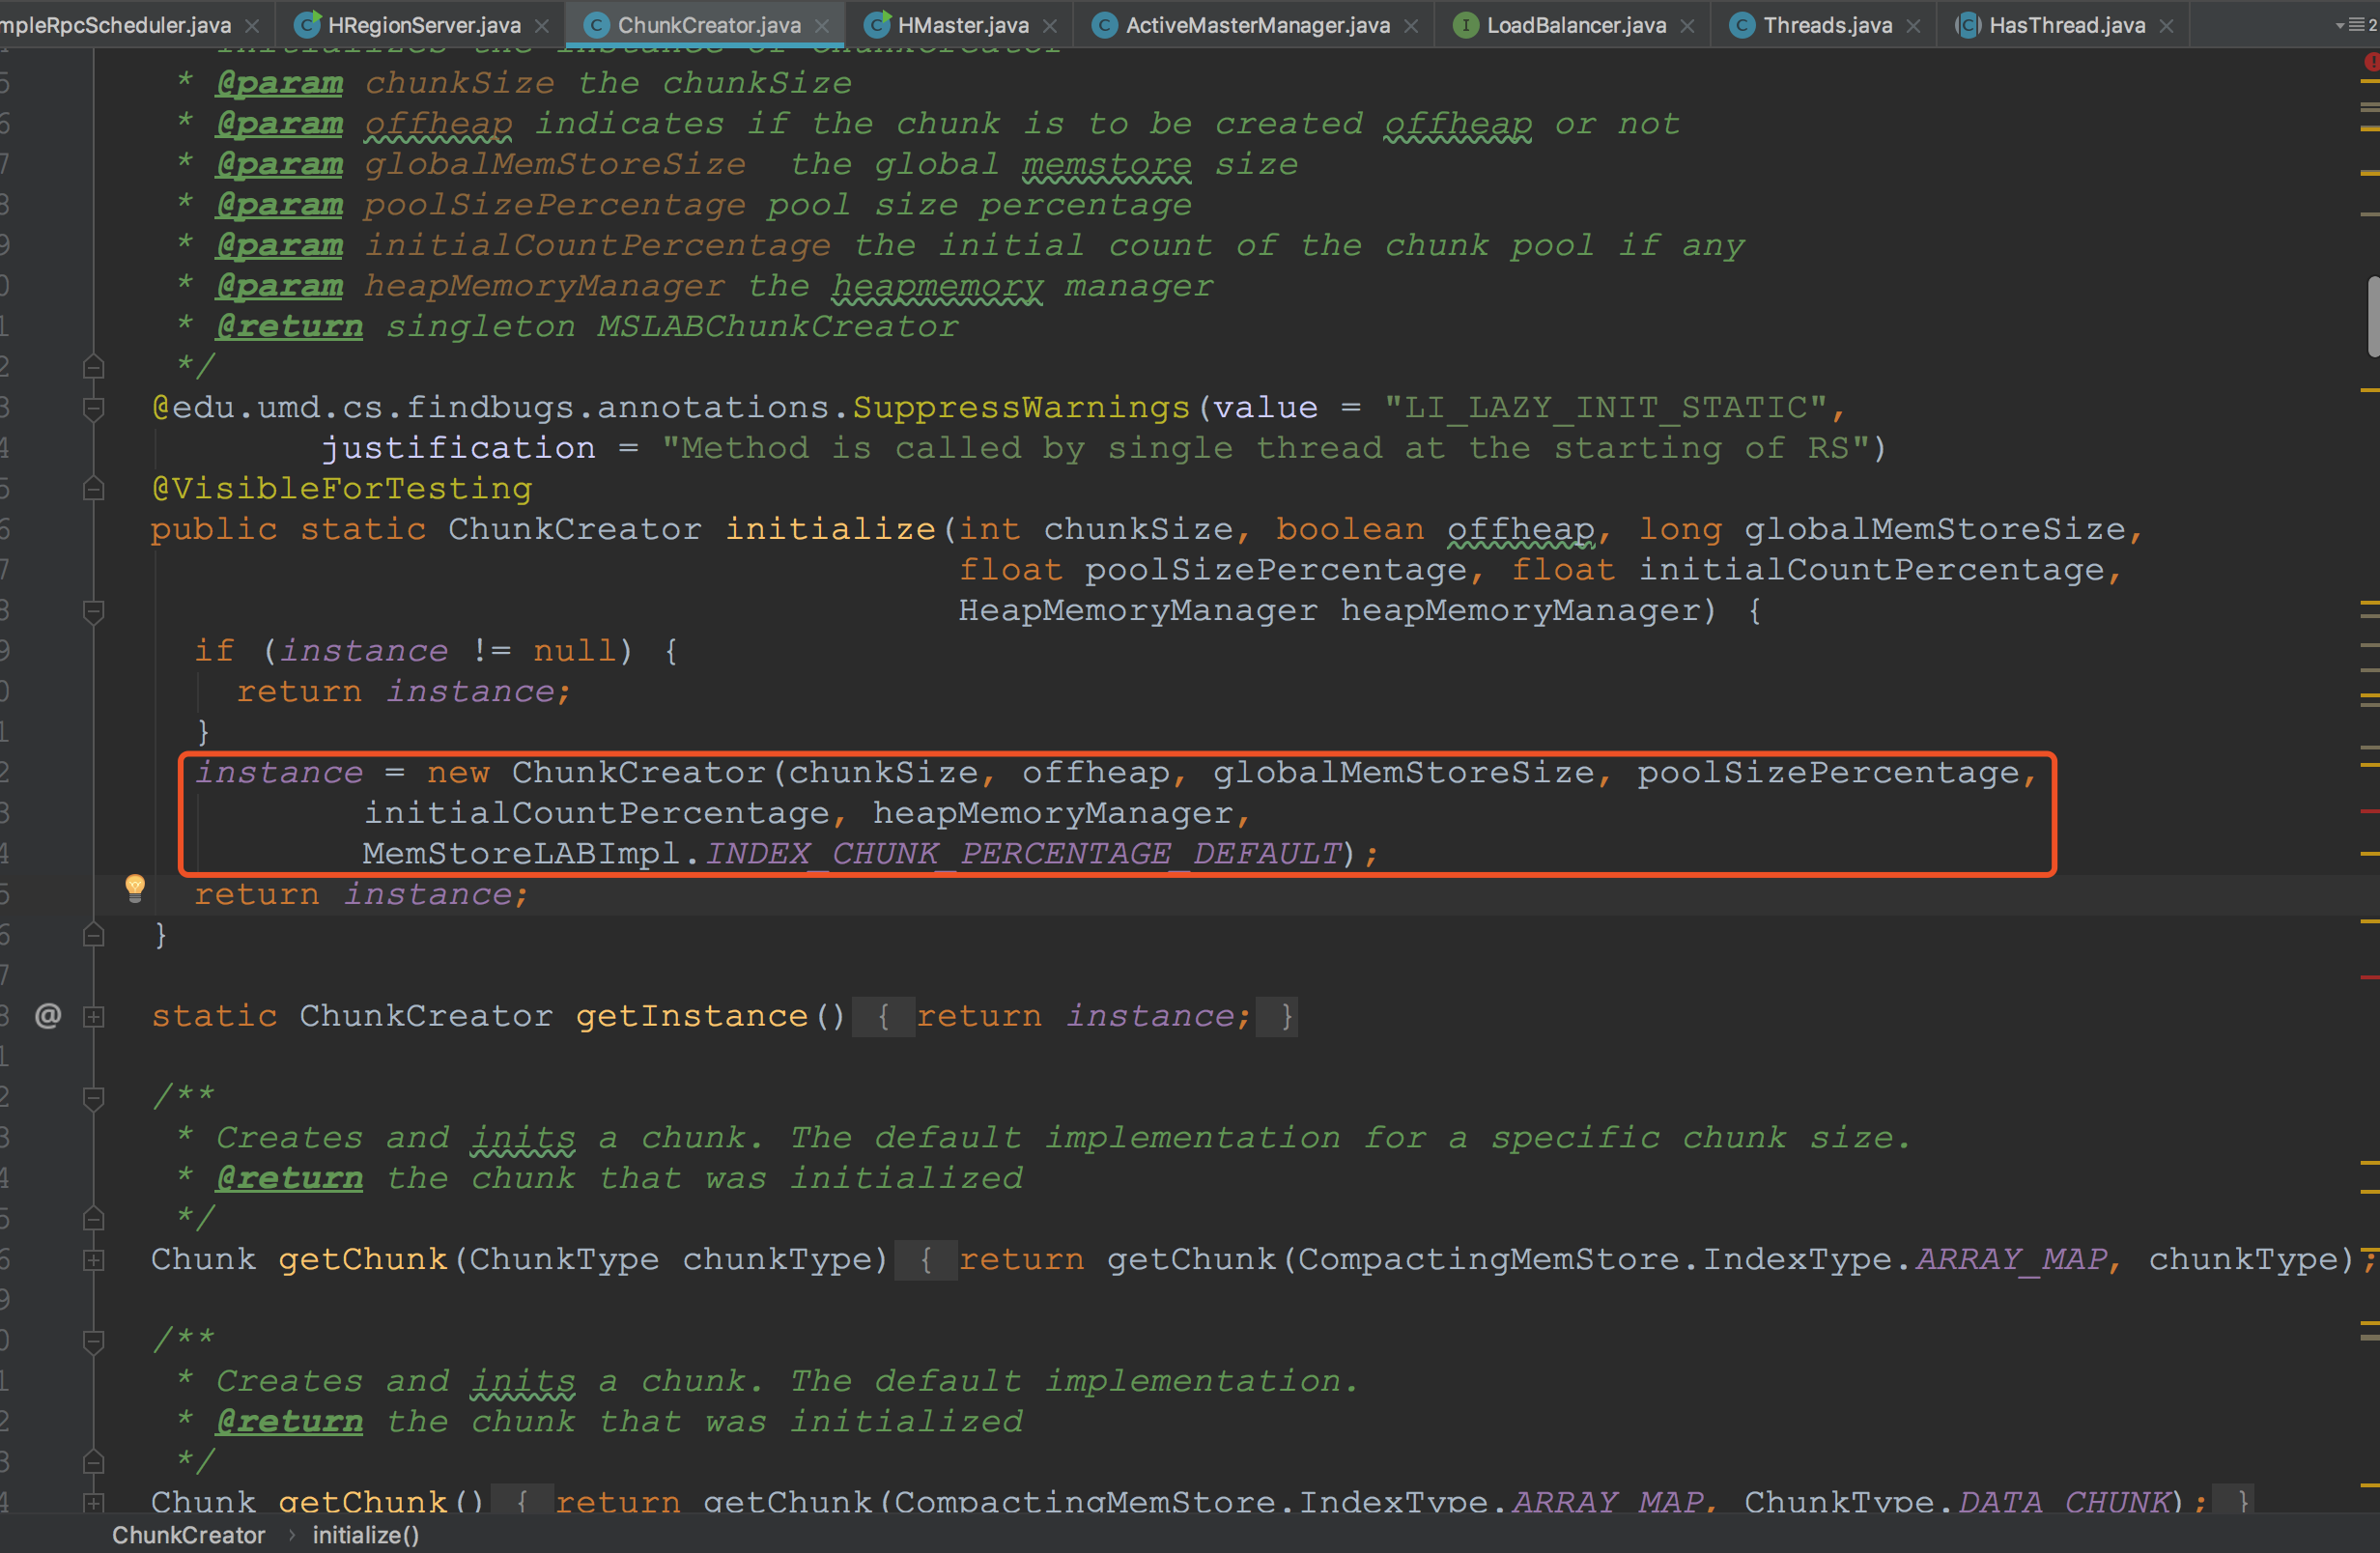Click the yellow lightbulb intention icon

click(135, 887)
